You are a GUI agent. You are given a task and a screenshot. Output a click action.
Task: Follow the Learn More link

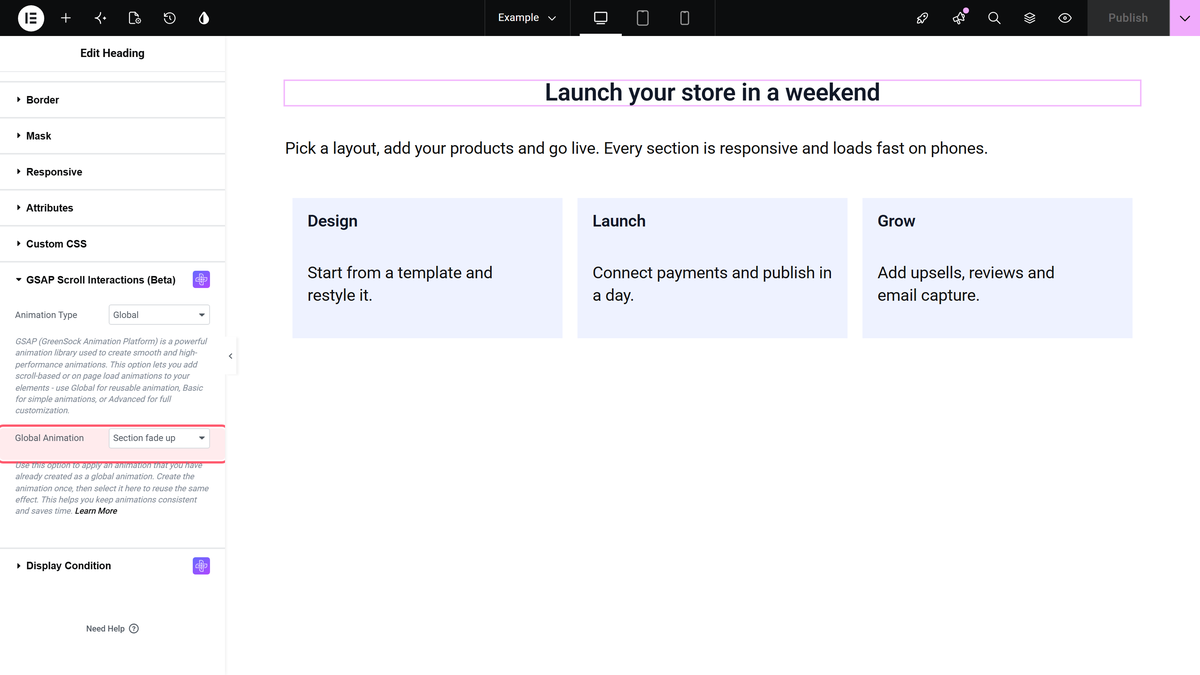[x=96, y=511]
